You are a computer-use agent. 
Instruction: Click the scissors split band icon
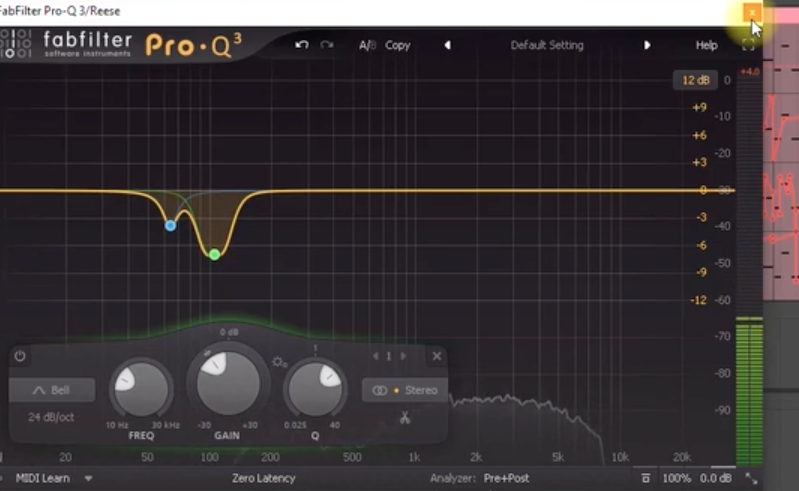pyautogui.click(x=404, y=418)
